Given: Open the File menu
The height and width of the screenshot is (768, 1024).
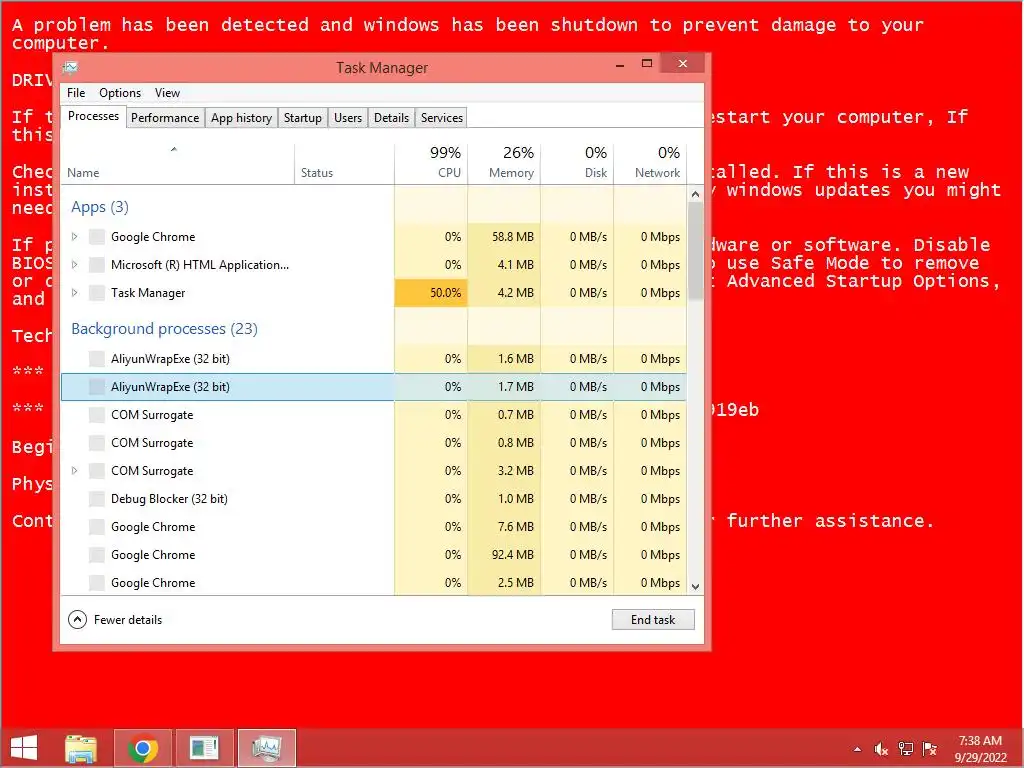Looking at the screenshot, I should 76,93.
